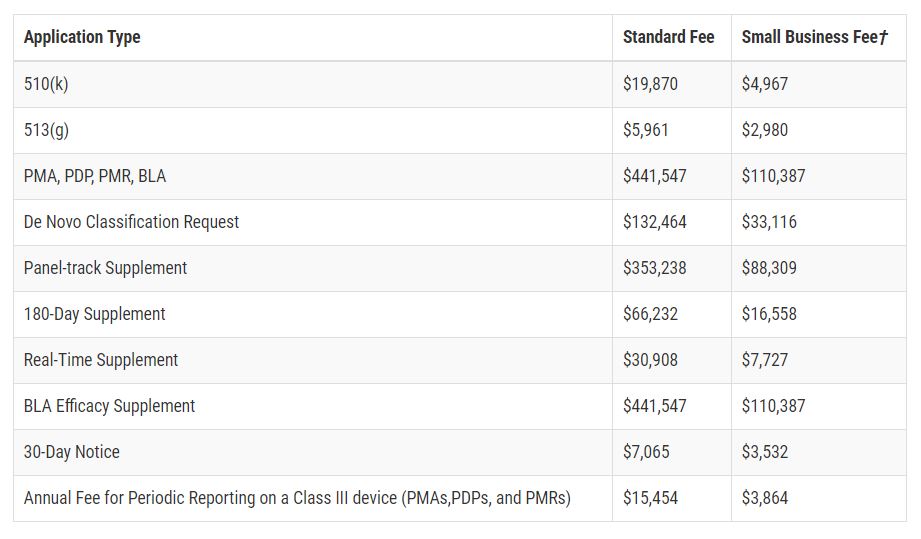This screenshot has width=921, height=539.
Task: Select the $132,464 De Novo standard fee
Action: 654,222
